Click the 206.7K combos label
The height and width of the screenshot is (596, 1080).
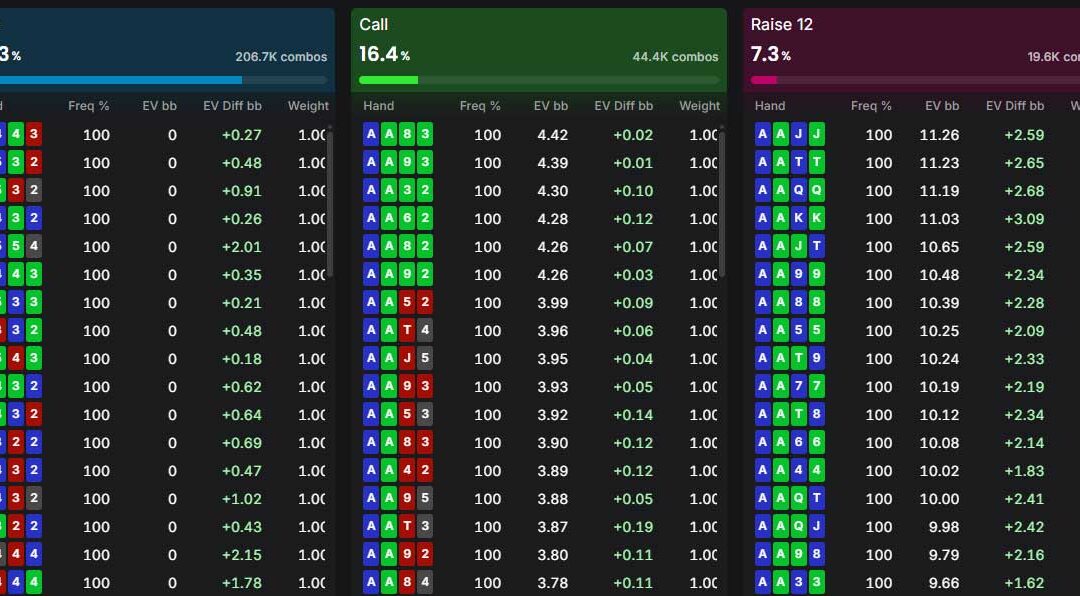click(x=281, y=57)
